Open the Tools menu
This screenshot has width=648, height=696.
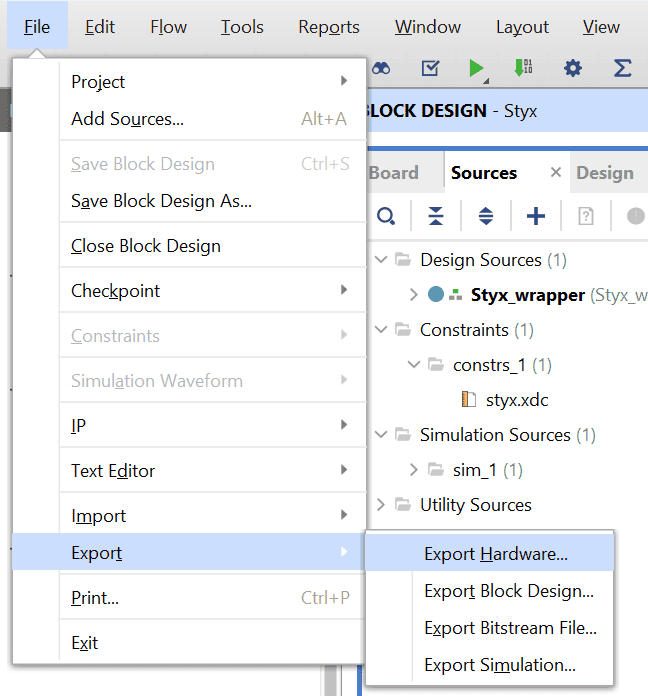point(242,27)
